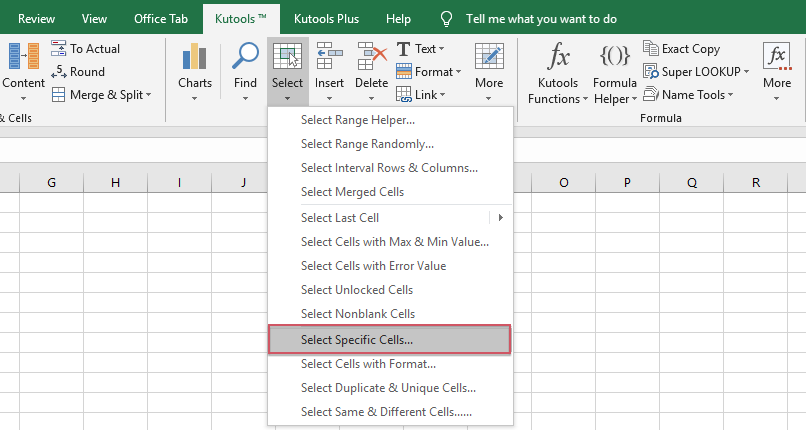Image resolution: width=806 pixels, height=430 pixels.
Task: Click the To Actual button
Action: pyautogui.click(x=95, y=49)
